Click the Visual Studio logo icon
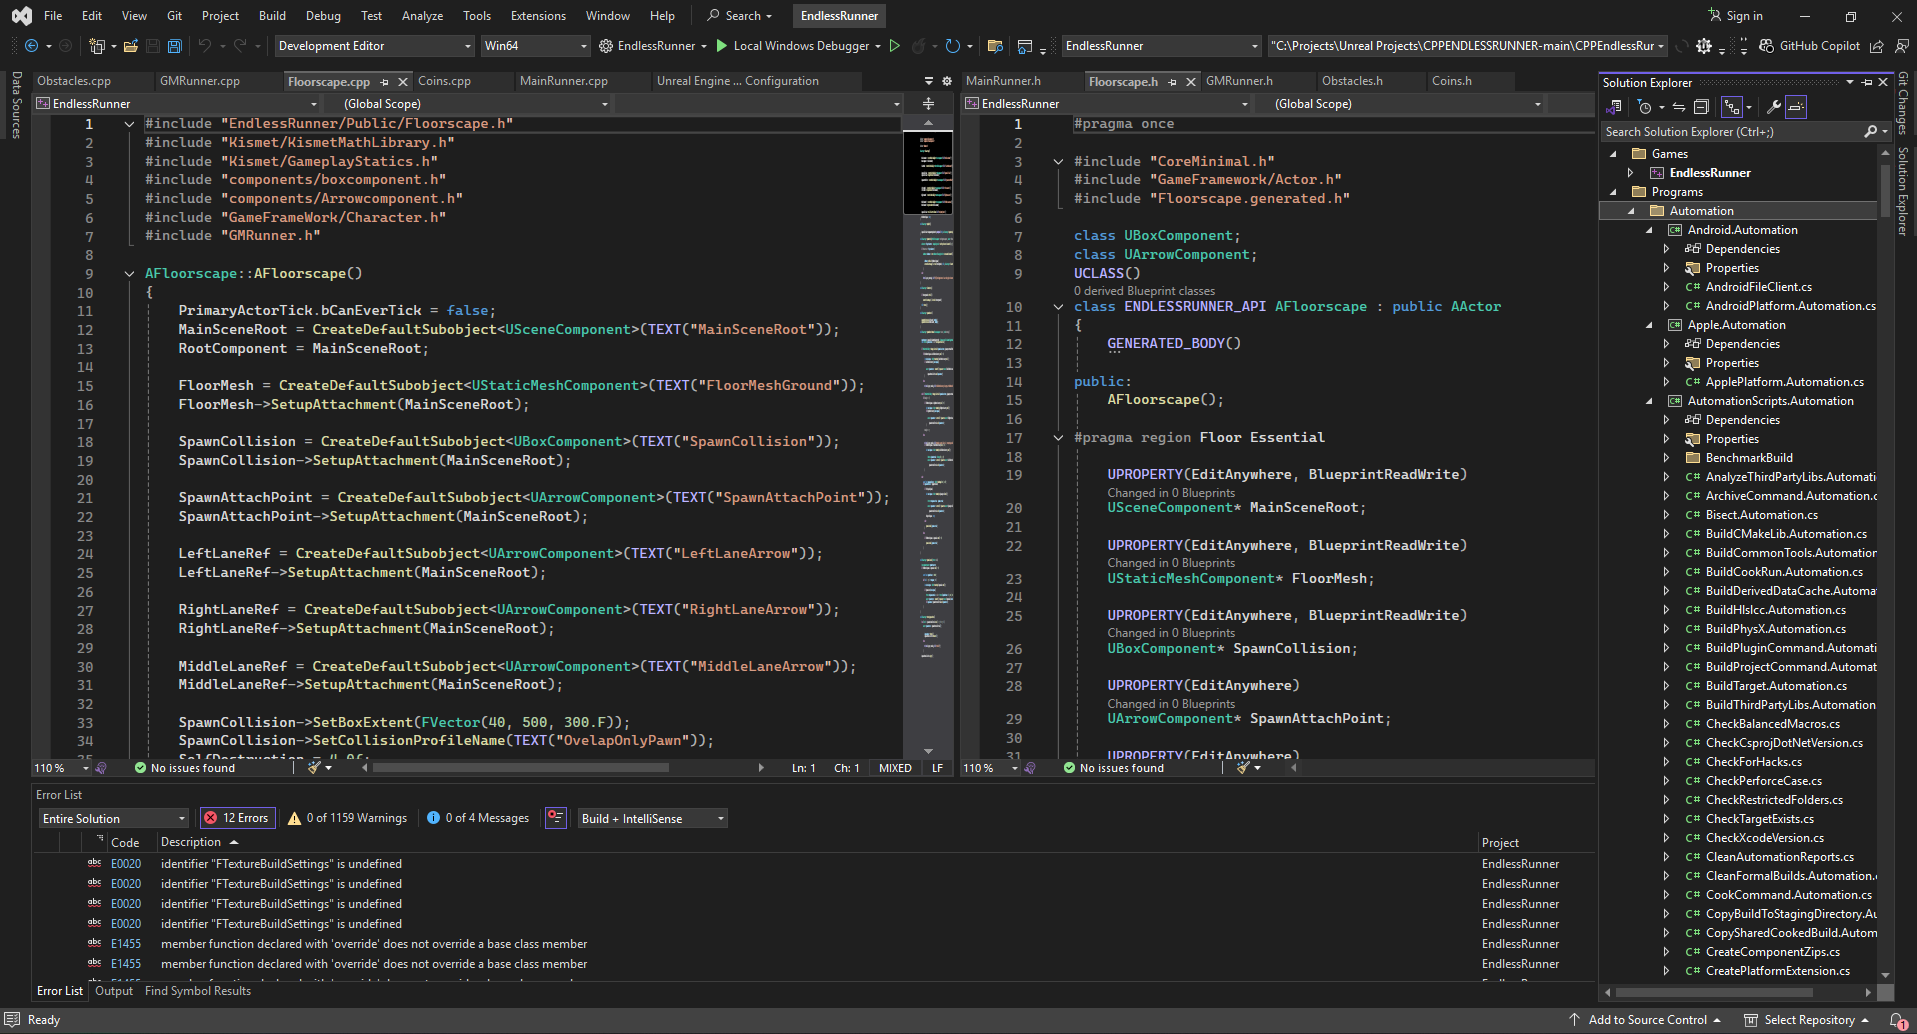Image resolution: width=1917 pixels, height=1034 pixels. (21, 16)
